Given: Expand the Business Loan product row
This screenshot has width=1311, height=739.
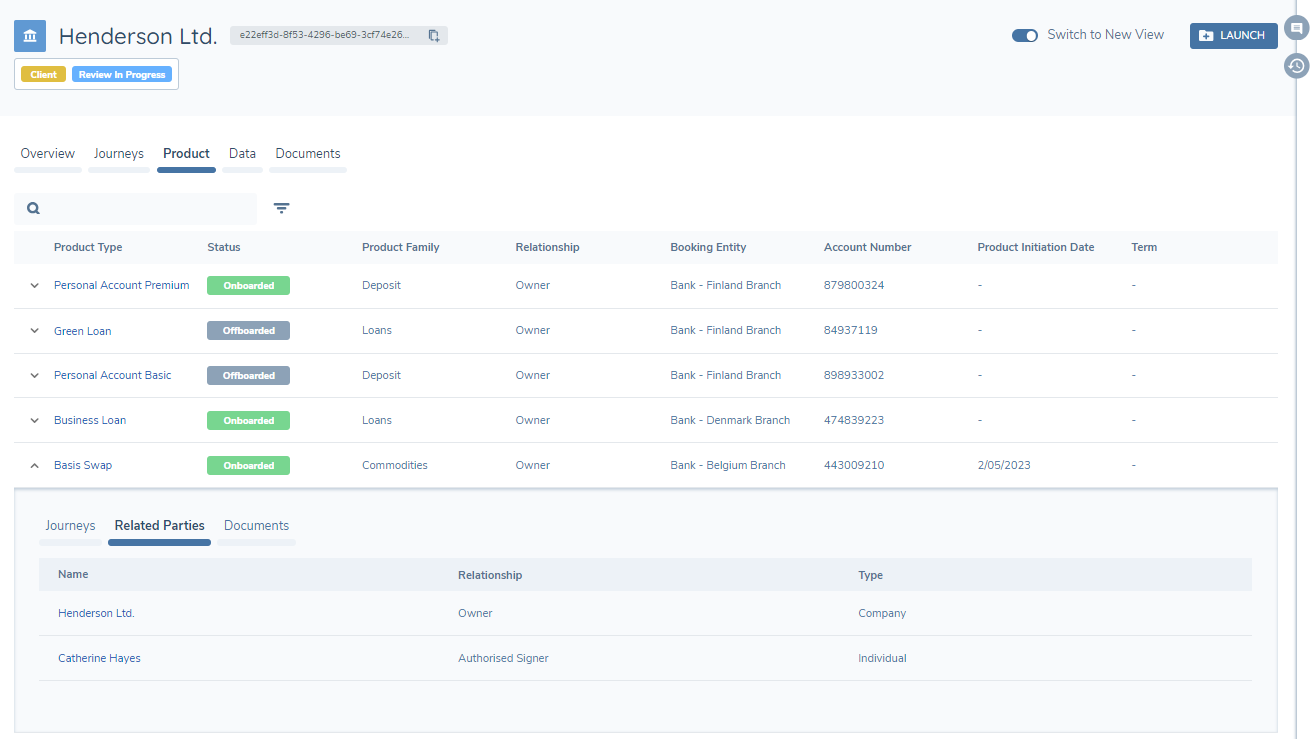Looking at the screenshot, I should pos(33,420).
